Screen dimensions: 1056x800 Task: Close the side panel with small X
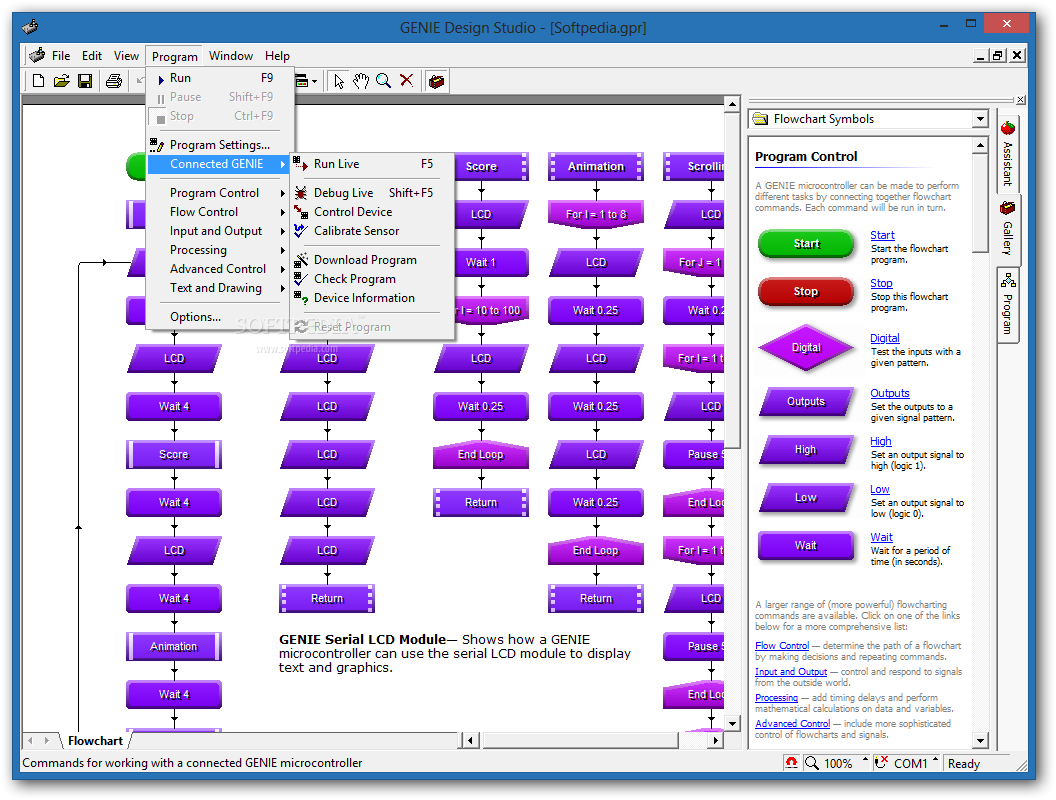tap(1021, 100)
